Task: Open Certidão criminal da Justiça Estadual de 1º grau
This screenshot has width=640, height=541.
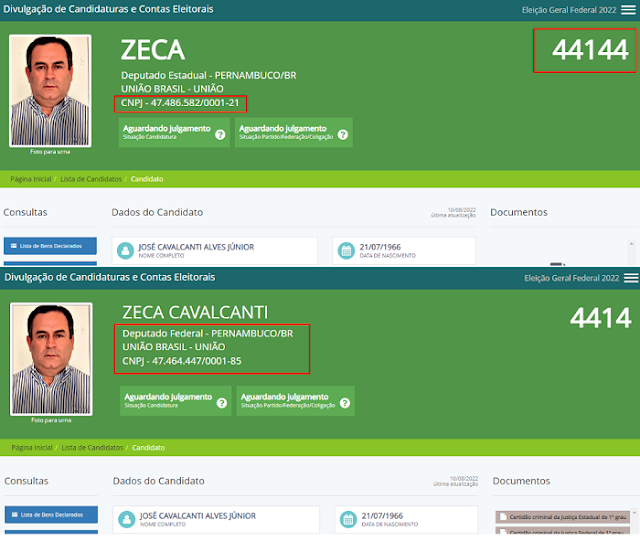Action: tap(563, 517)
